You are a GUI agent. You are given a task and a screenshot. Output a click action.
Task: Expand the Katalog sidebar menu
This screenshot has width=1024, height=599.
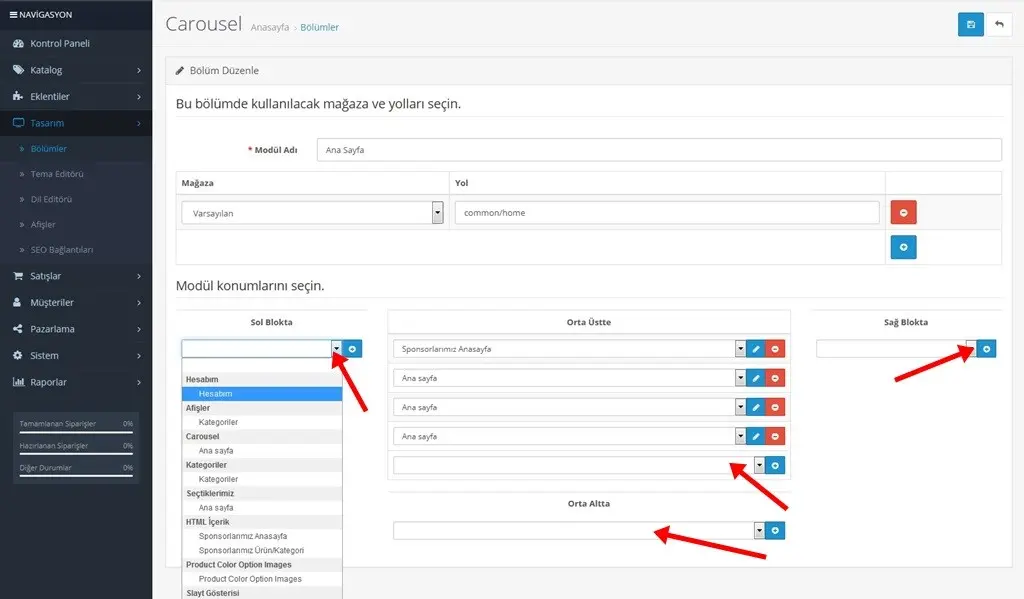[x=76, y=70]
